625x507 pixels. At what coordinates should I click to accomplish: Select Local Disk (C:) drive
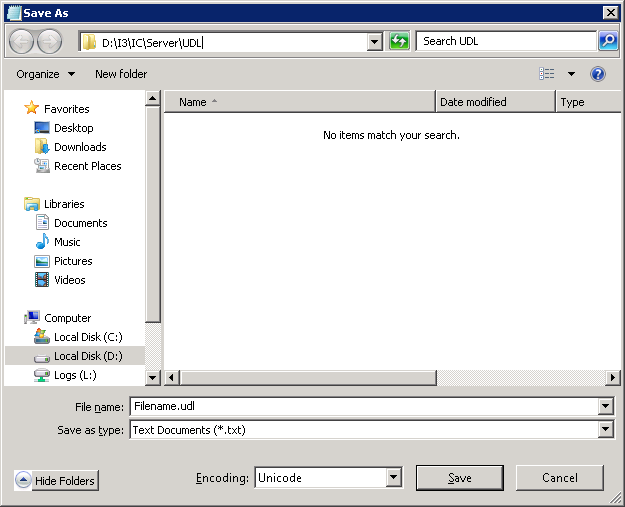click(88, 337)
